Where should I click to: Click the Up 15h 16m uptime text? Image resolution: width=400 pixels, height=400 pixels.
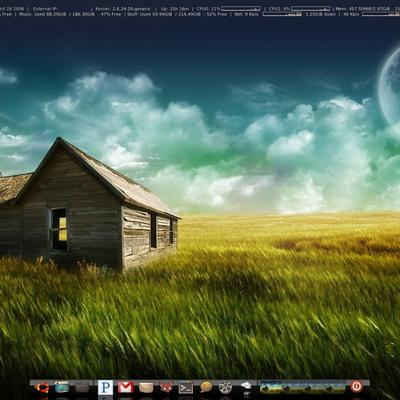click(174, 9)
